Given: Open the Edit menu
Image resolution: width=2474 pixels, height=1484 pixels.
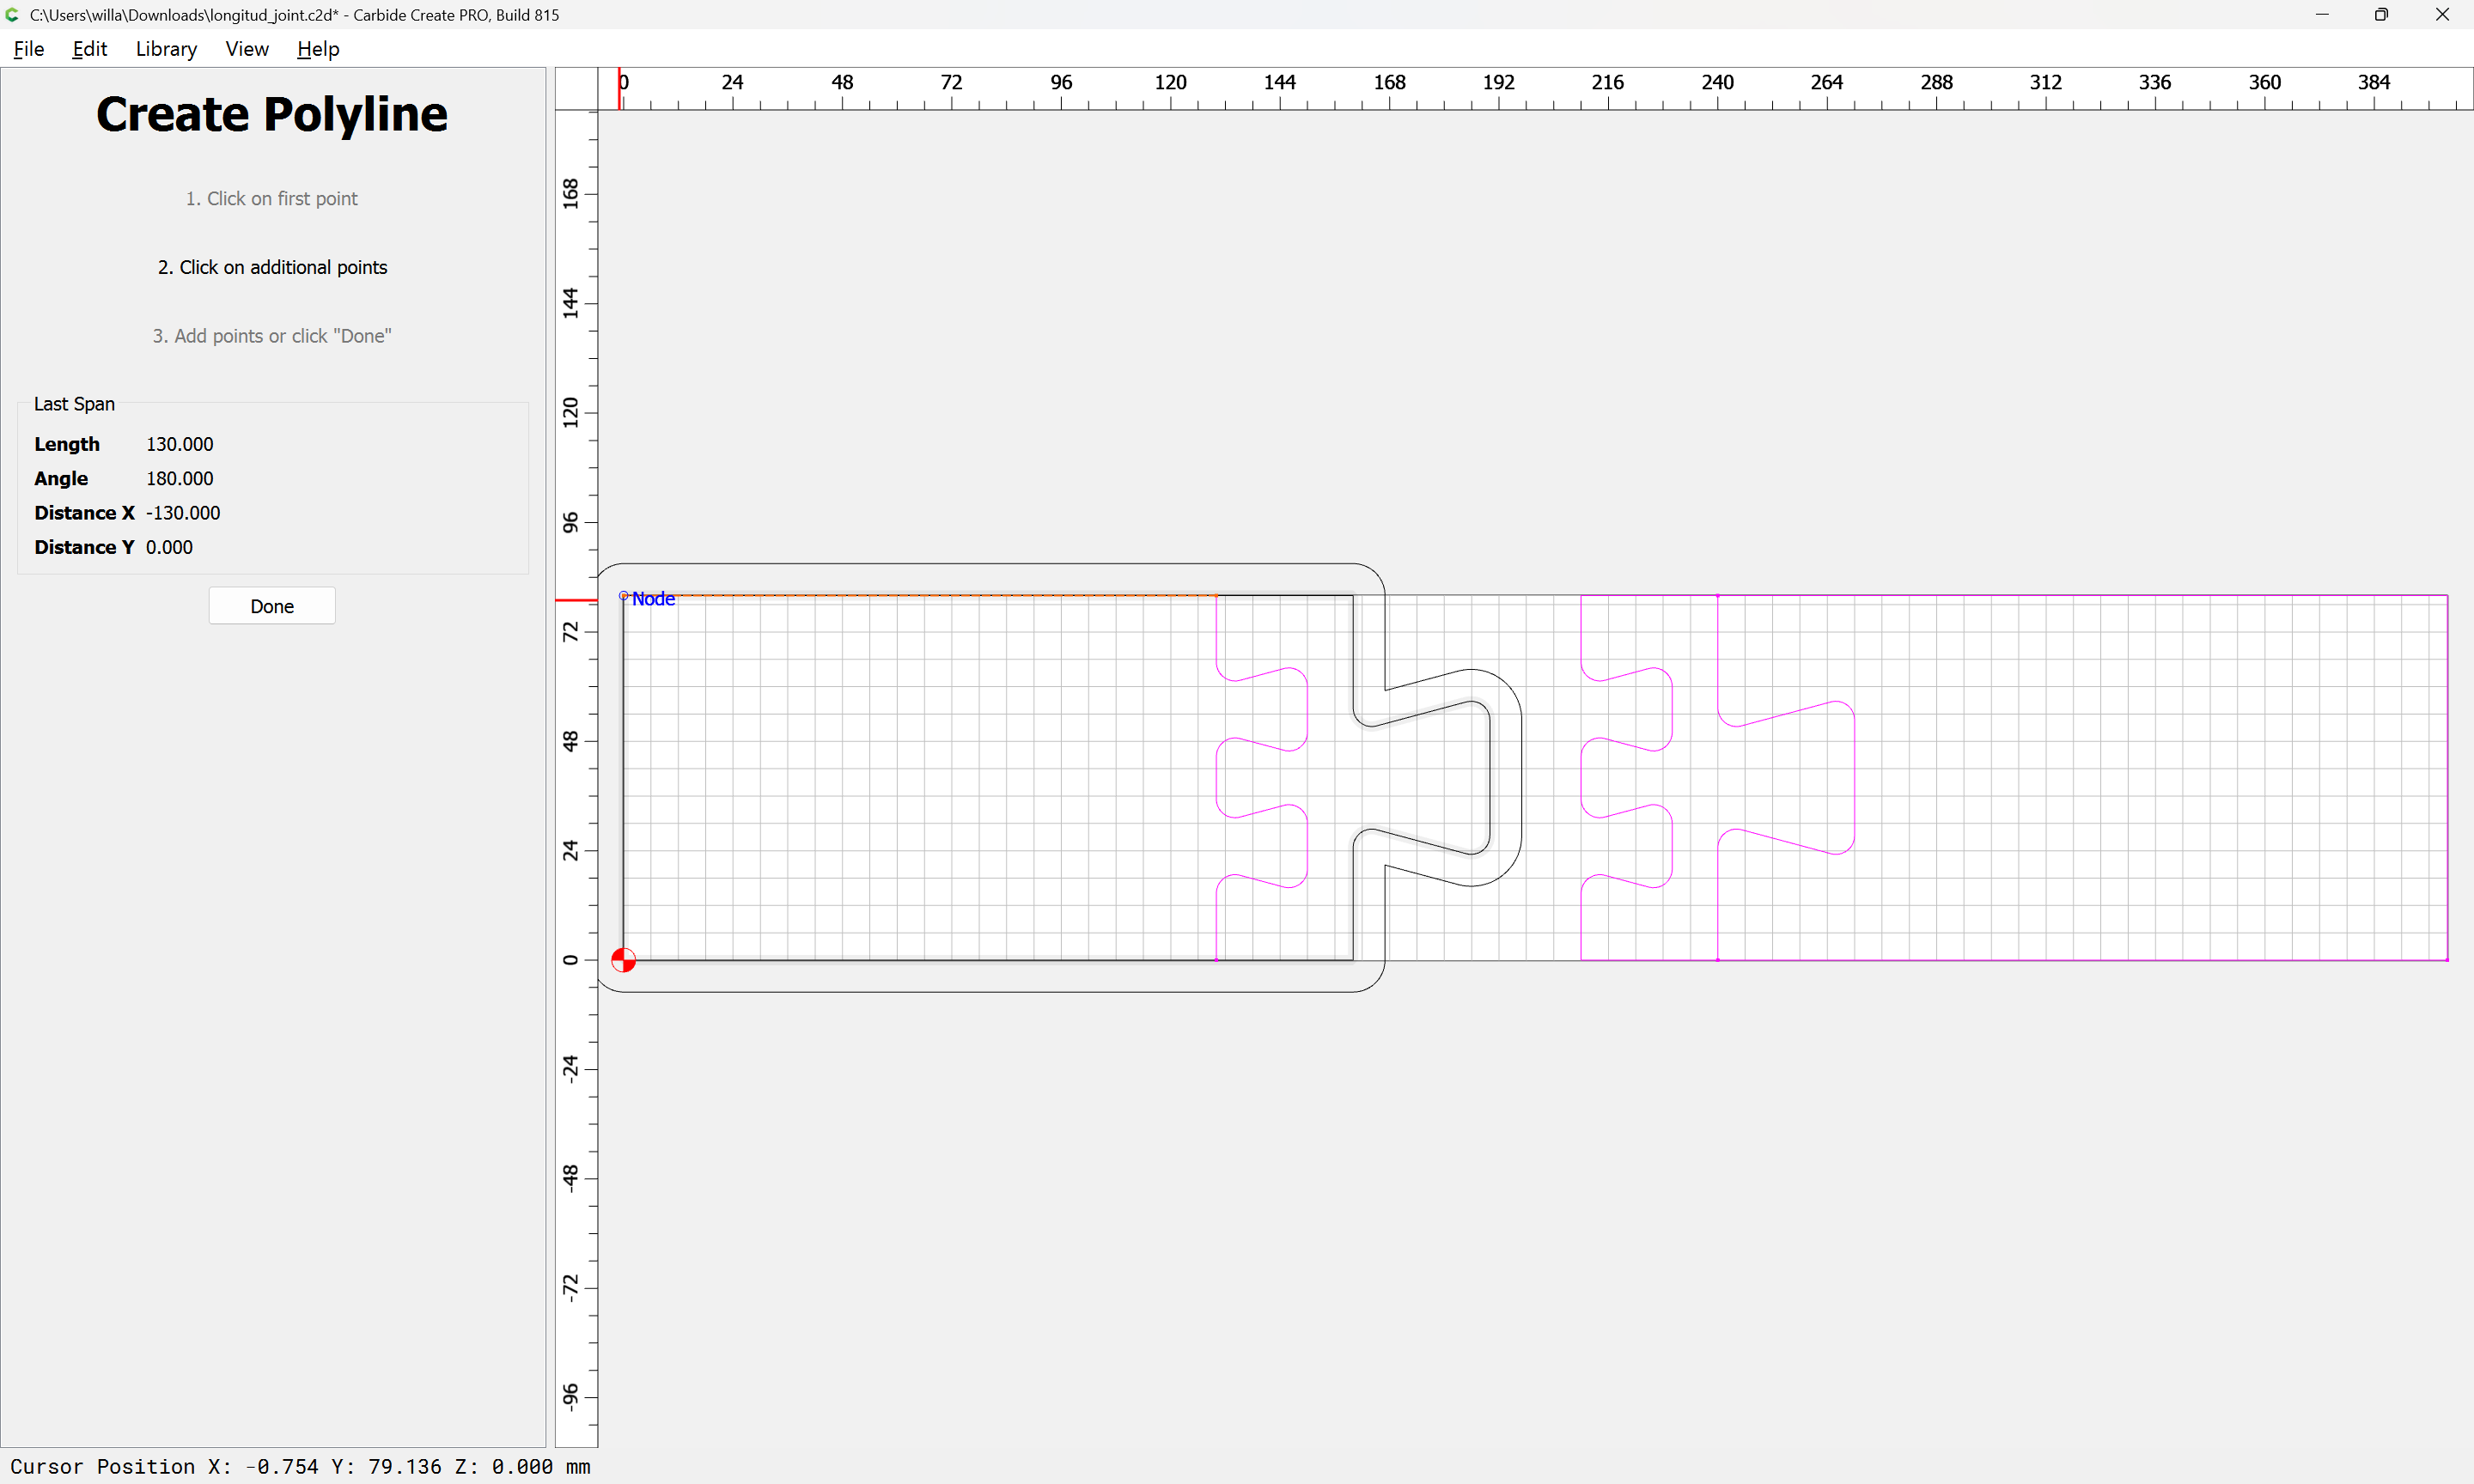Looking at the screenshot, I should coord(89,49).
